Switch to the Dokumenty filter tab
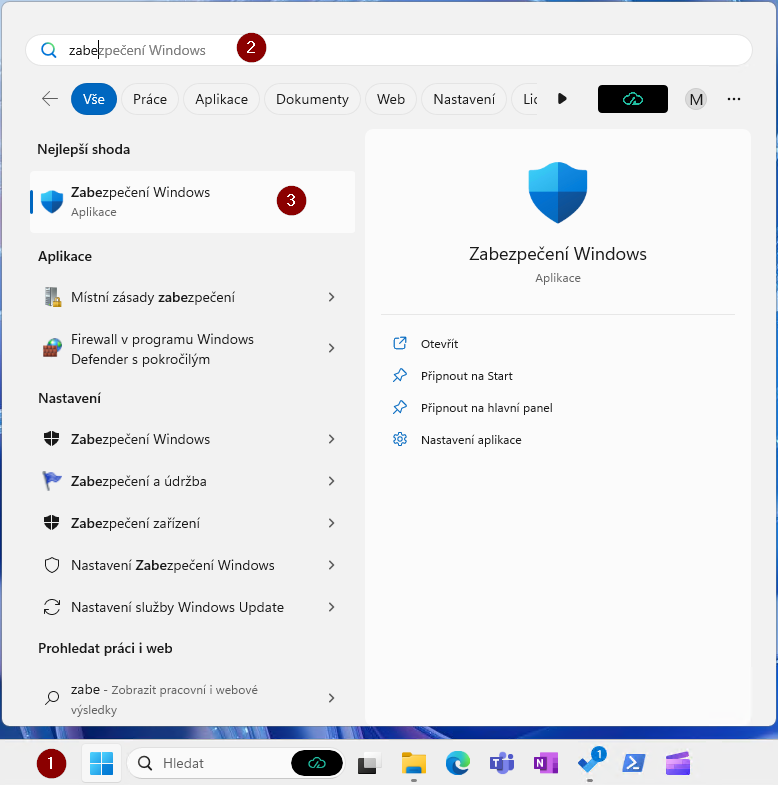The height and width of the screenshot is (785, 778). [312, 99]
